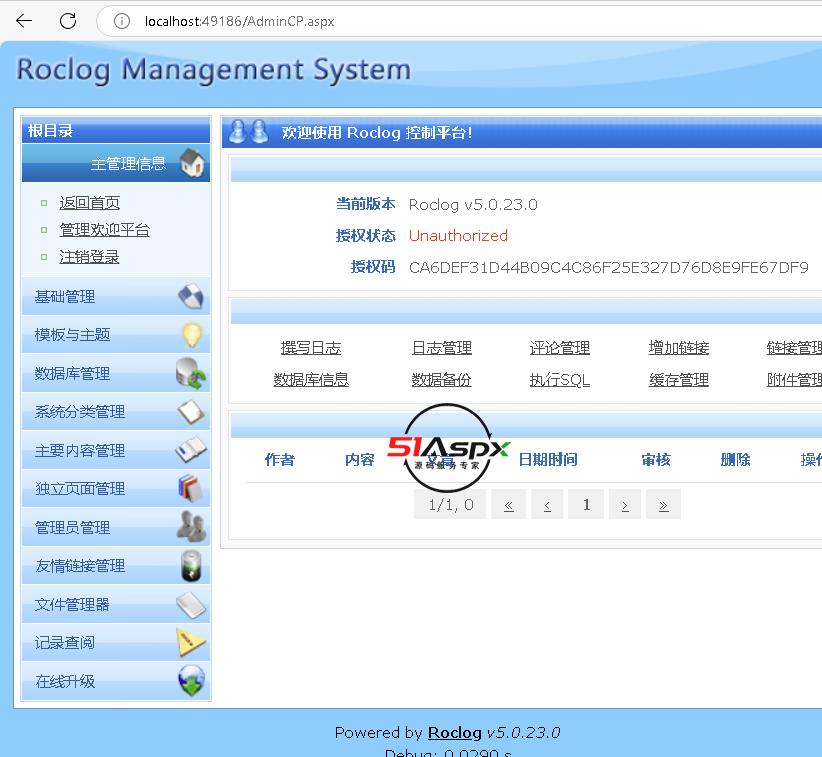Open the 在线升级 sidebar menu
The width and height of the screenshot is (822, 757).
tap(116, 681)
